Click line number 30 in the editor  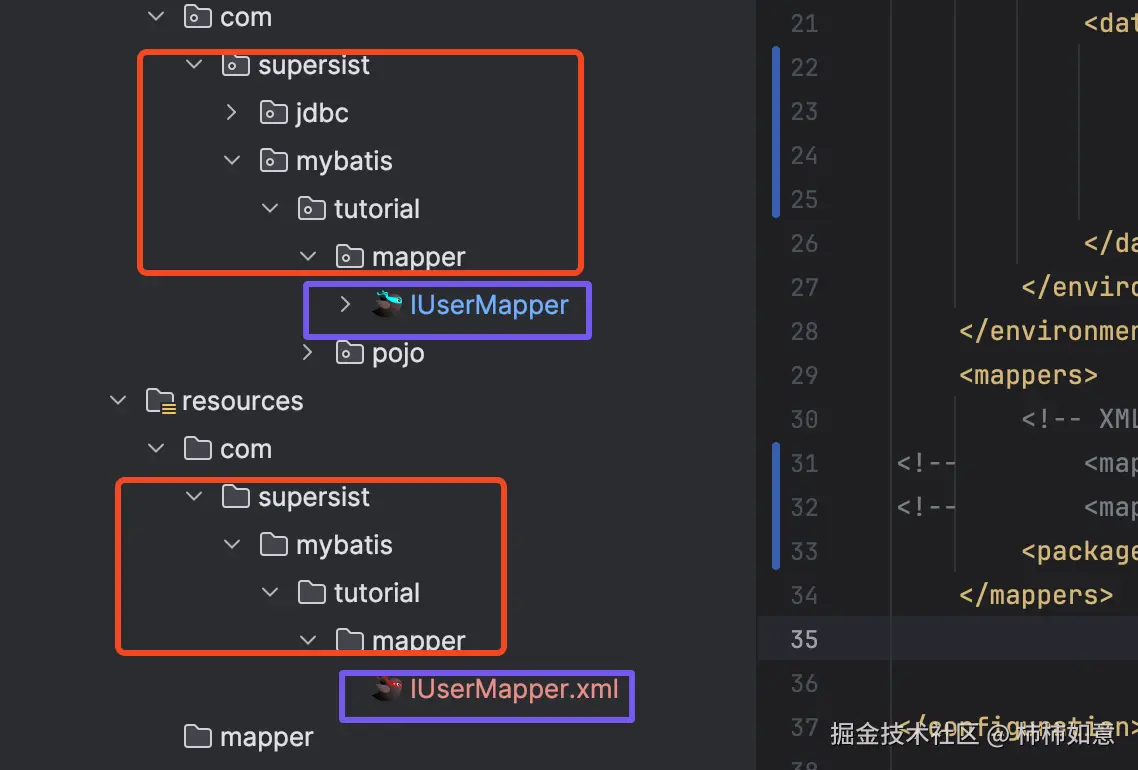(x=804, y=419)
